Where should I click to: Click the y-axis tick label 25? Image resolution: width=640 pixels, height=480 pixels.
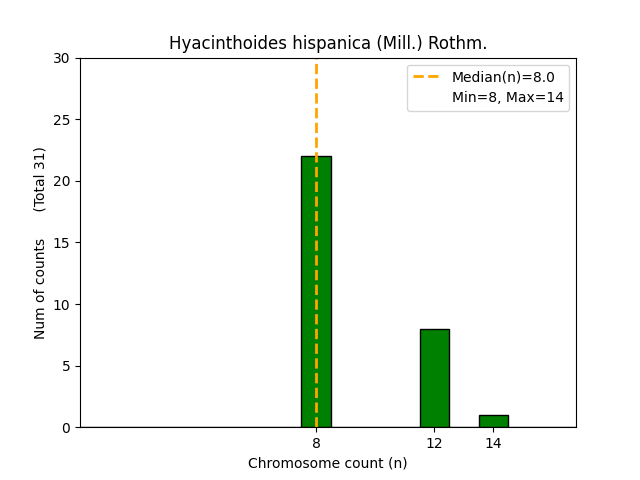(63, 120)
